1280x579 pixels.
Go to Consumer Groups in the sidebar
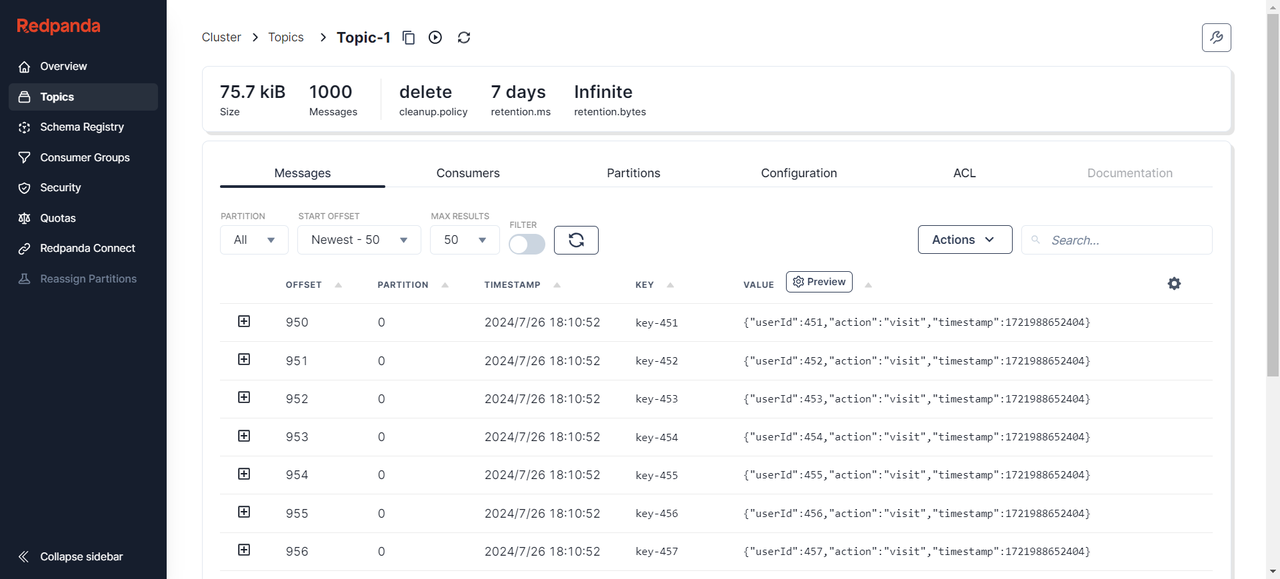tap(83, 157)
